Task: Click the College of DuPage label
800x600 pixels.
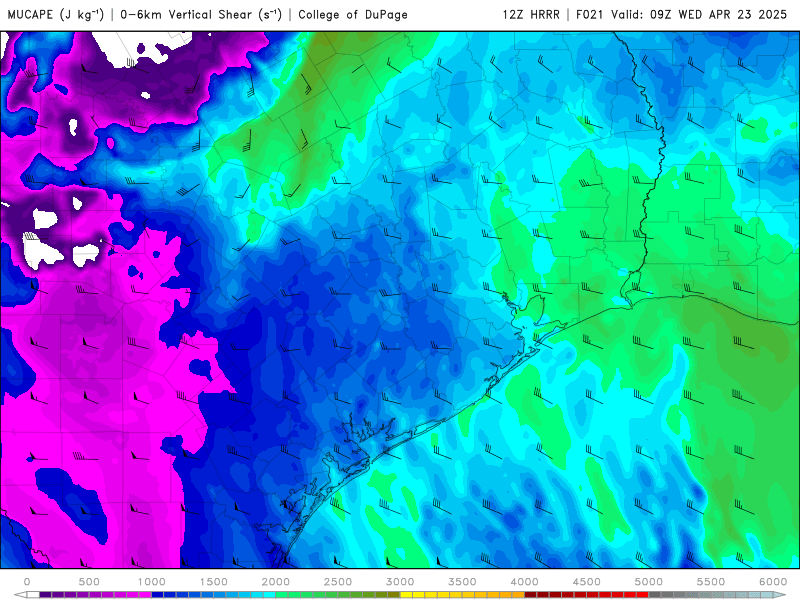Action: pos(353,14)
